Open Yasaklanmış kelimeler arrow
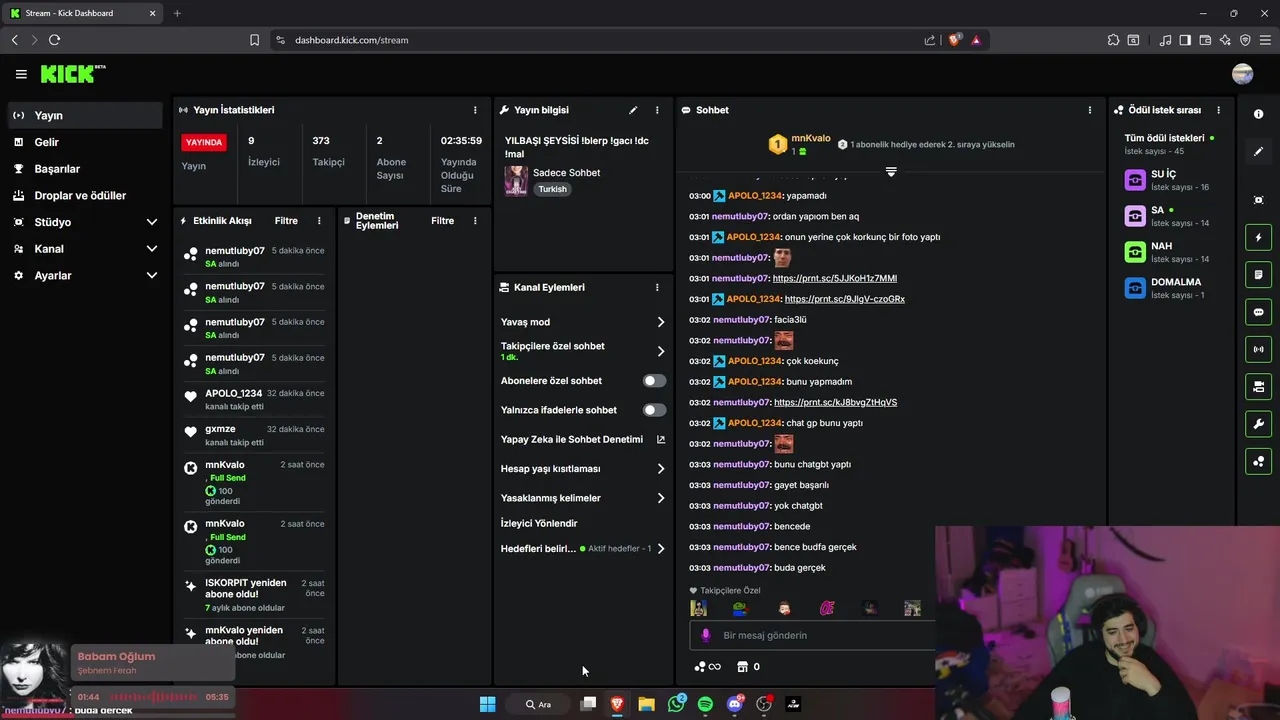 click(661, 498)
